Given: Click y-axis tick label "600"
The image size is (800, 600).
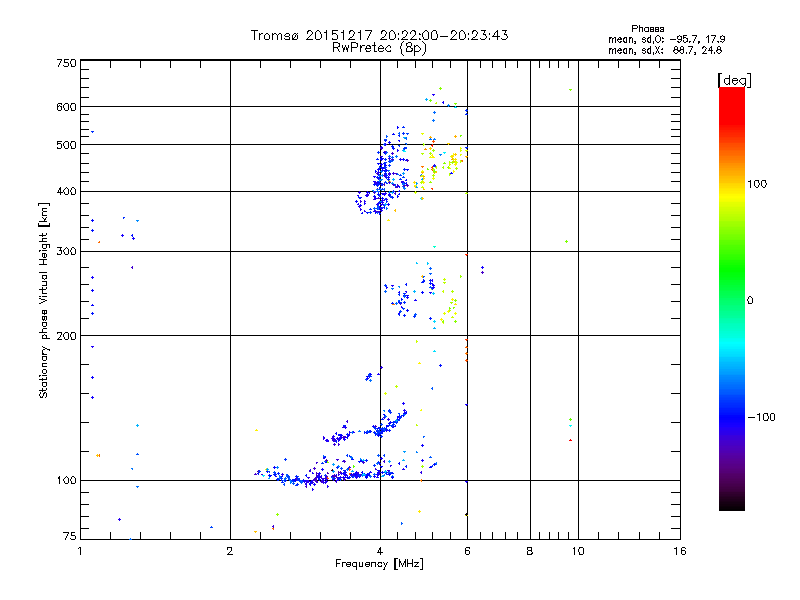Looking at the screenshot, I should [x=66, y=107].
